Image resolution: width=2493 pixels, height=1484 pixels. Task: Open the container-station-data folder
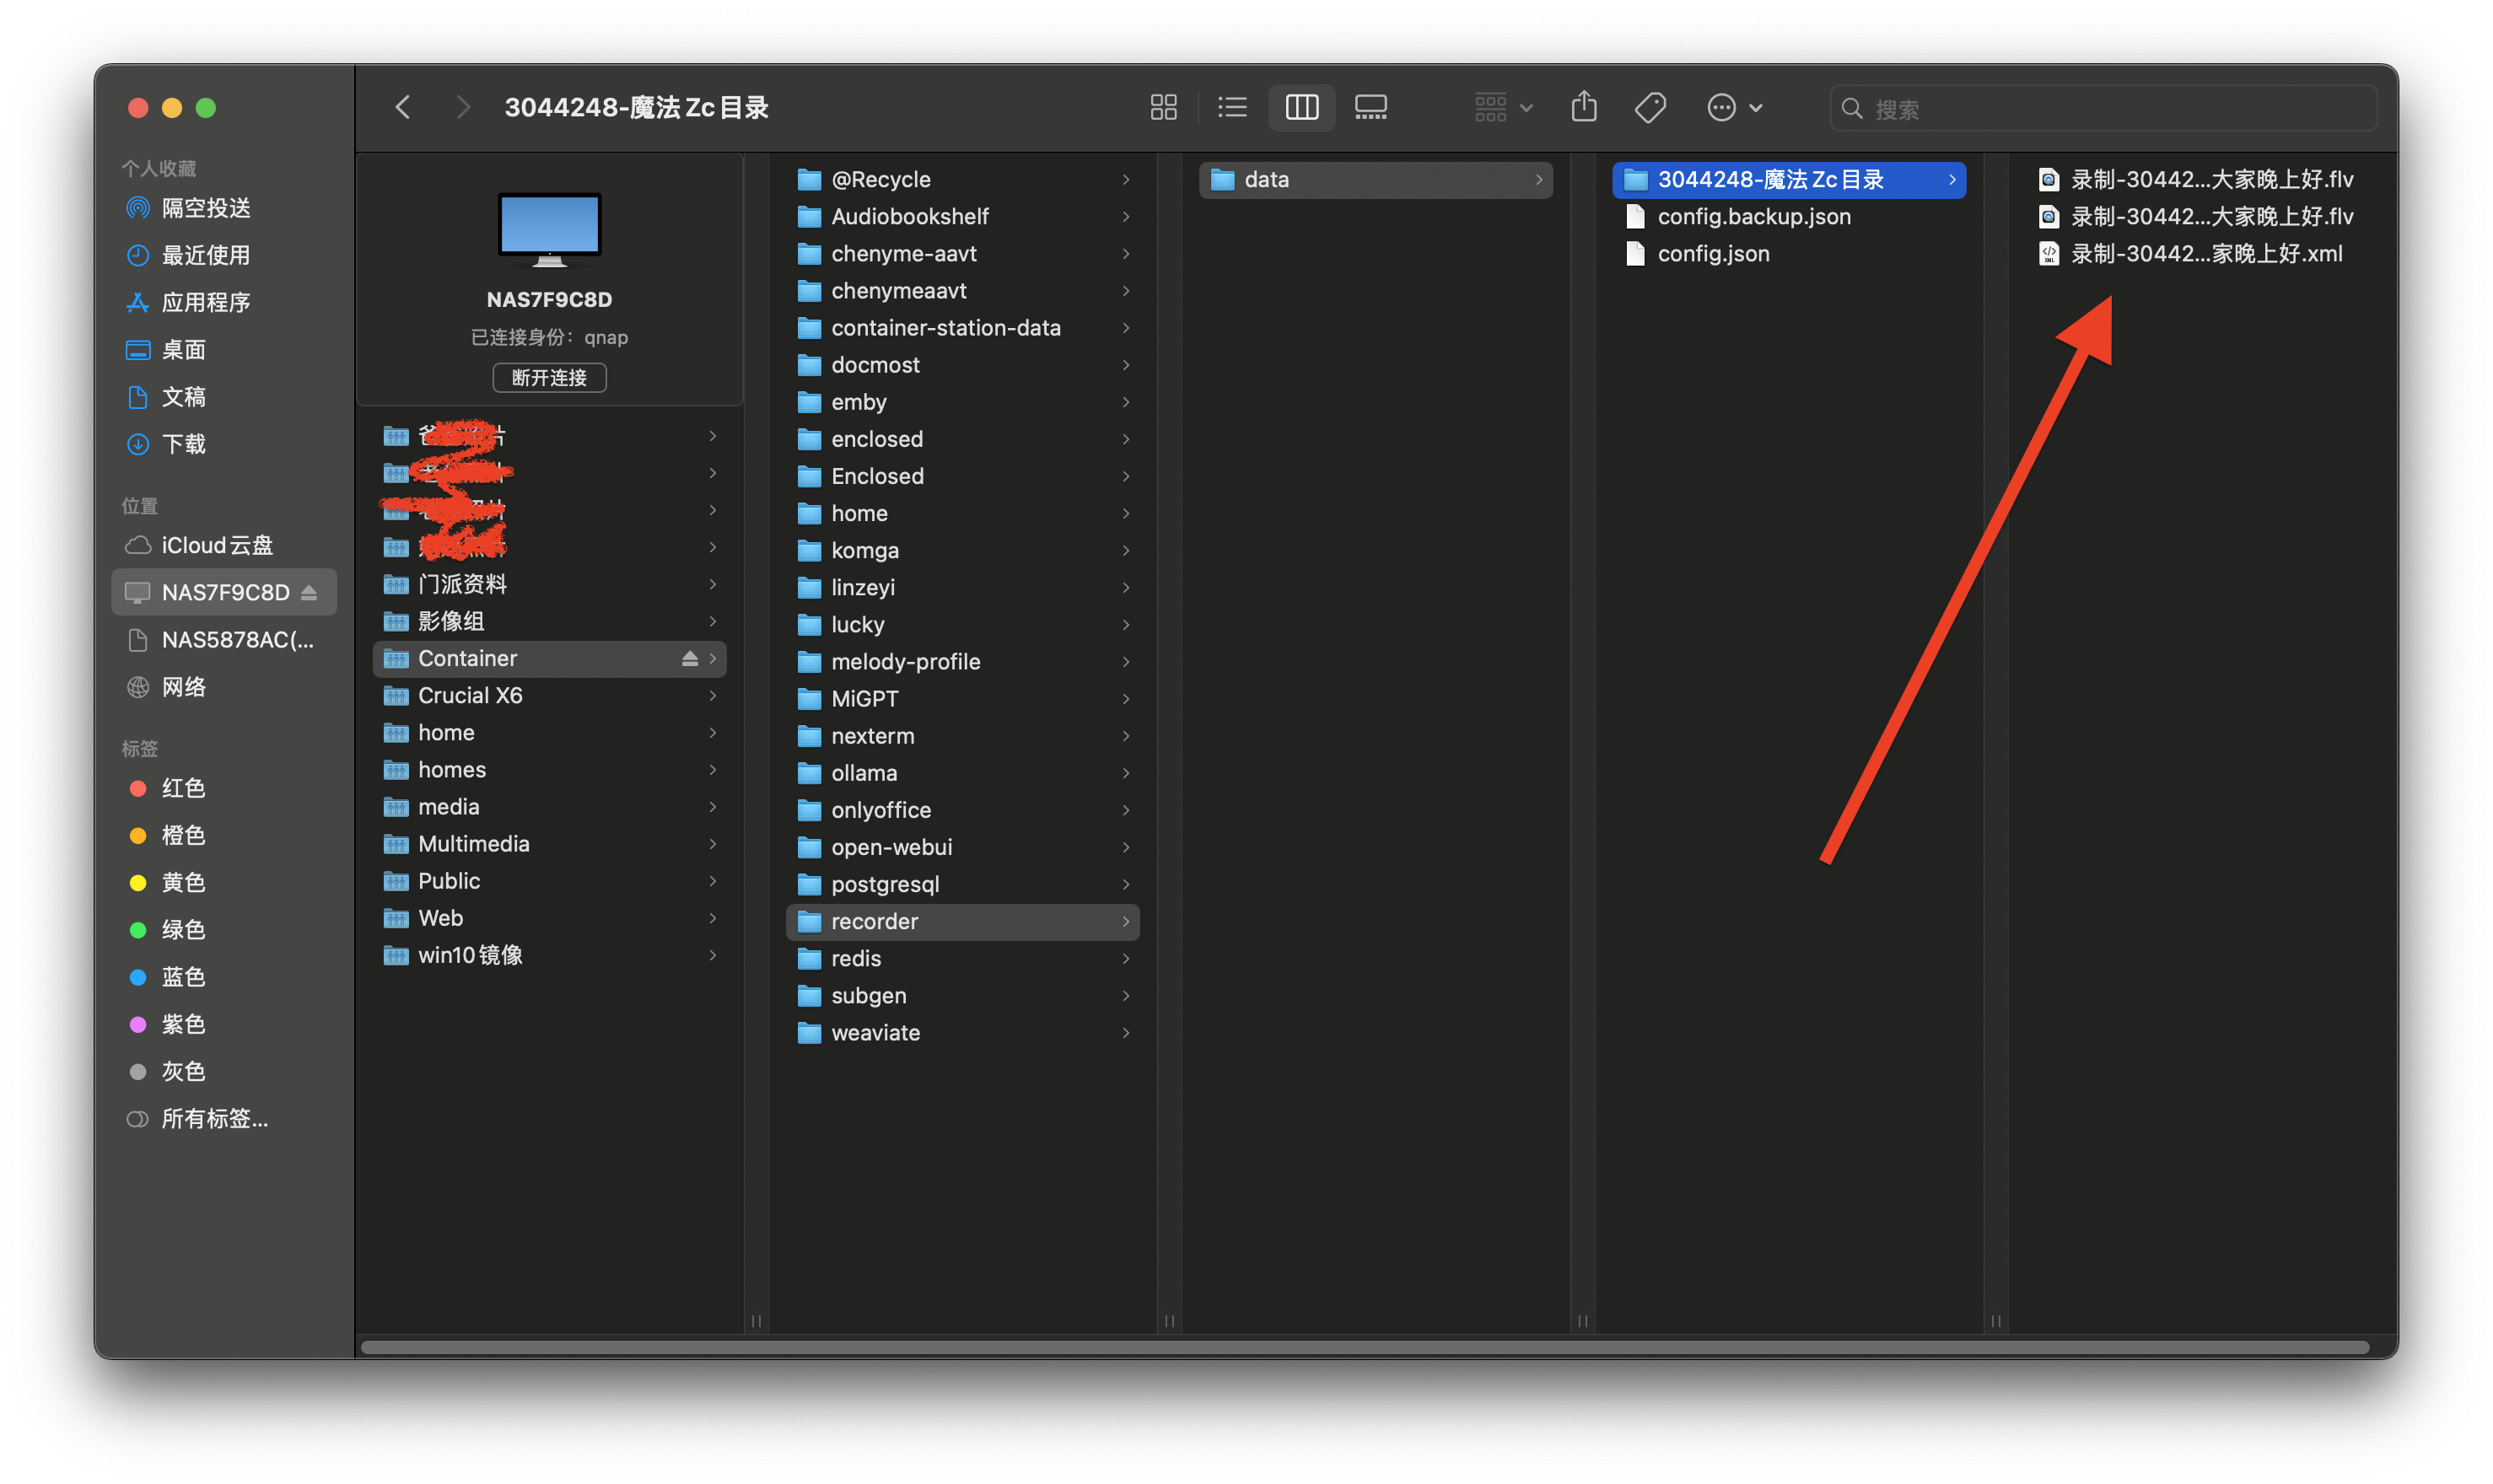click(962, 328)
